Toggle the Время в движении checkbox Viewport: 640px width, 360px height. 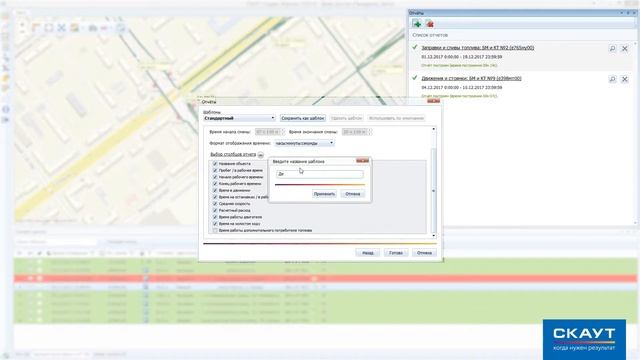pyautogui.click(x=215, y=190)
